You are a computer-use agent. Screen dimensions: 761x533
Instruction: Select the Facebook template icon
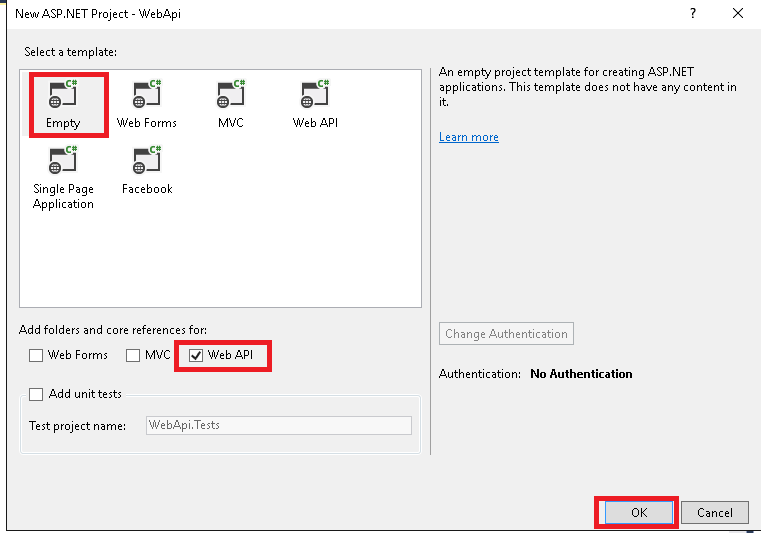pos(147,161)
